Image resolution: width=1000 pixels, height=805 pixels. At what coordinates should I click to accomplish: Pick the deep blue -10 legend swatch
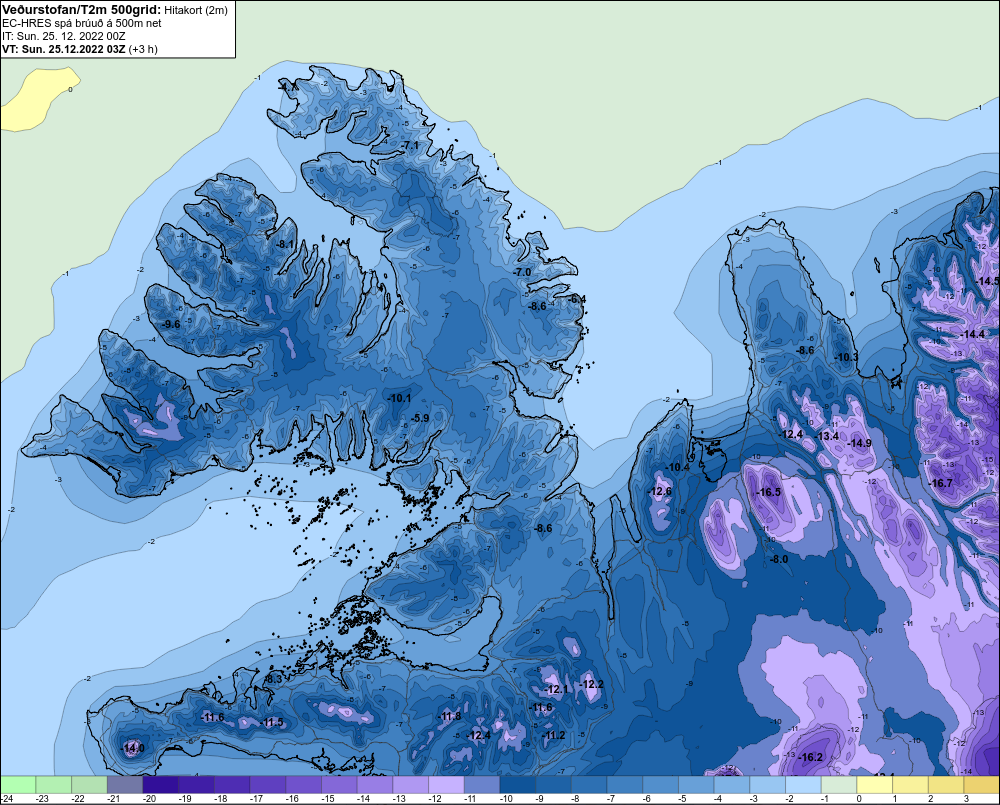click(x=518, y=785)
